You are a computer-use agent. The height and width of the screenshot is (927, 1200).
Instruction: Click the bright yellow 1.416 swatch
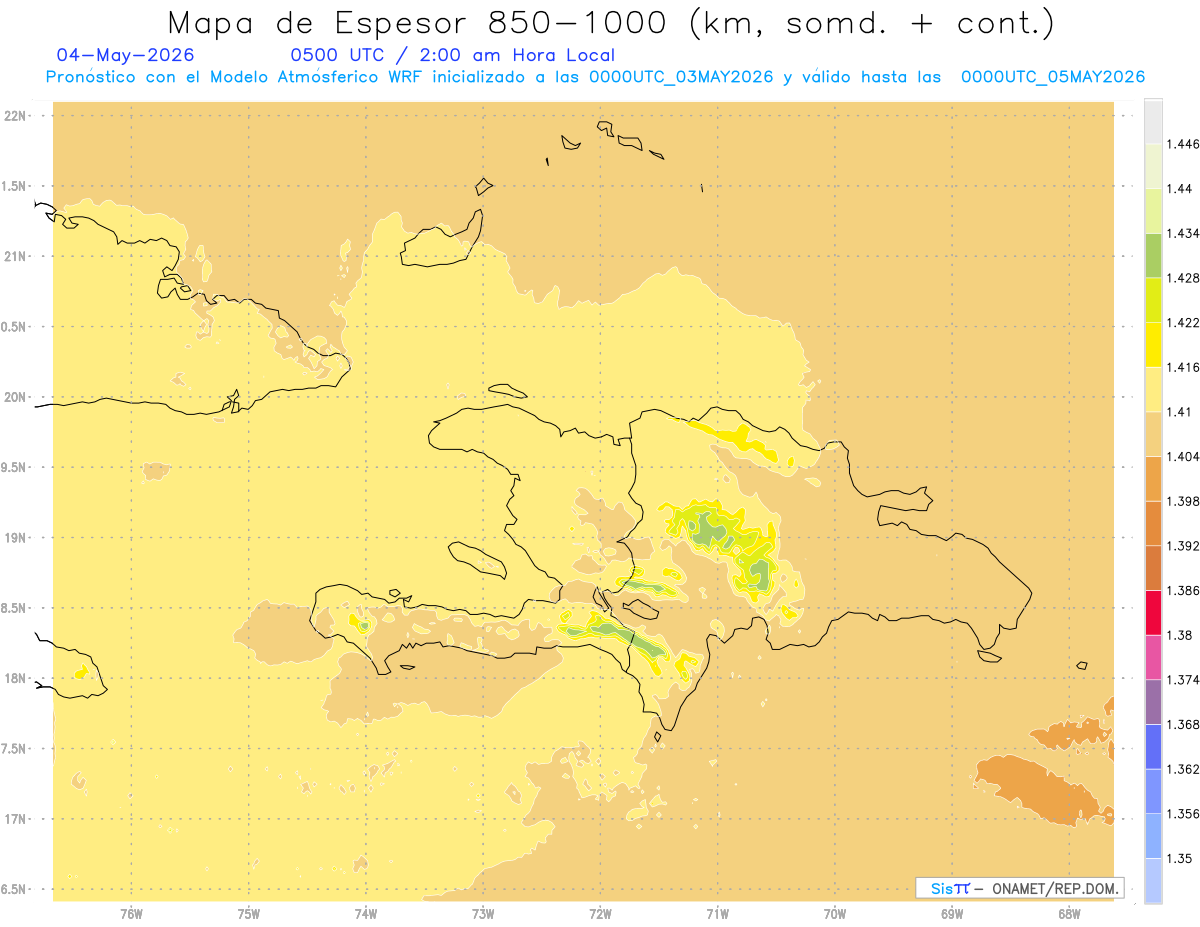point(1153,345)
